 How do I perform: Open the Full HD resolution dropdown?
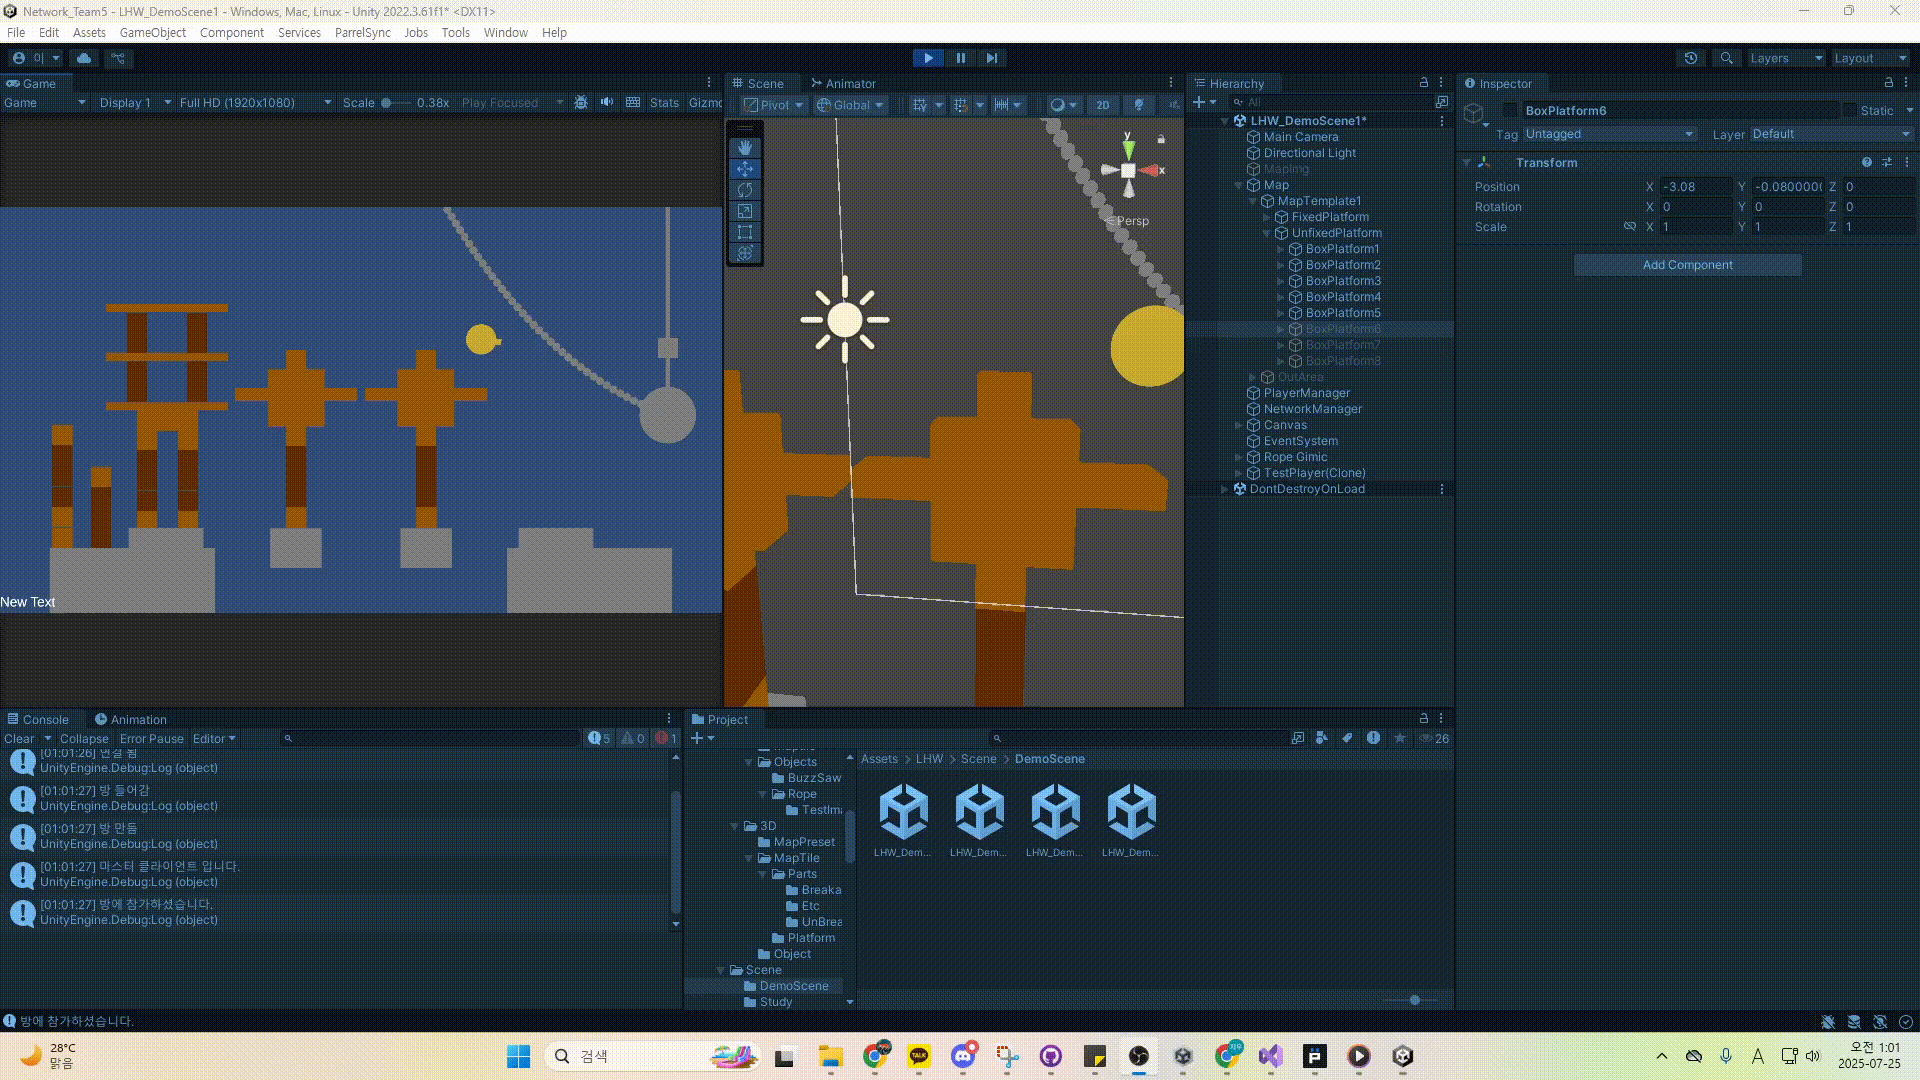tap(254, 102)
